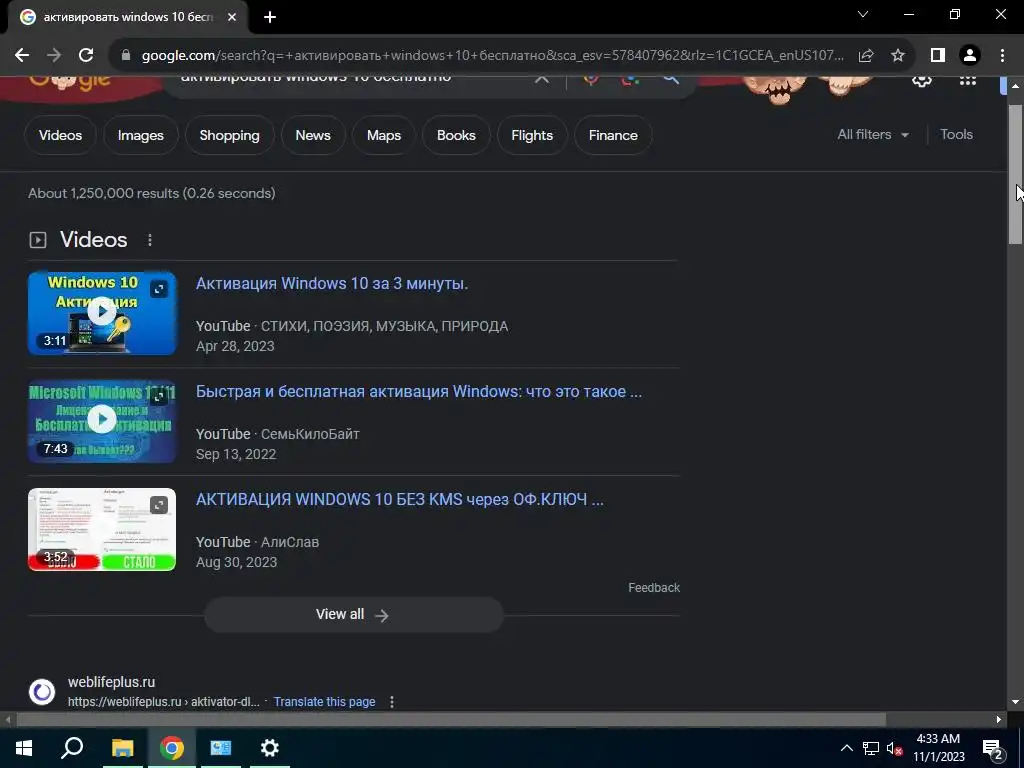Open search Tools
The image size is (1024, 768).
click(x=956, y=135)
